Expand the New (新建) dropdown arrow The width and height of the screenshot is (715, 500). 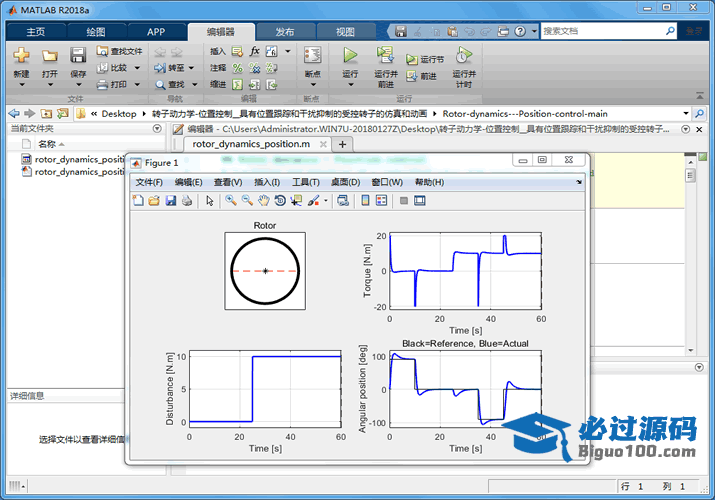coord(21,85)
